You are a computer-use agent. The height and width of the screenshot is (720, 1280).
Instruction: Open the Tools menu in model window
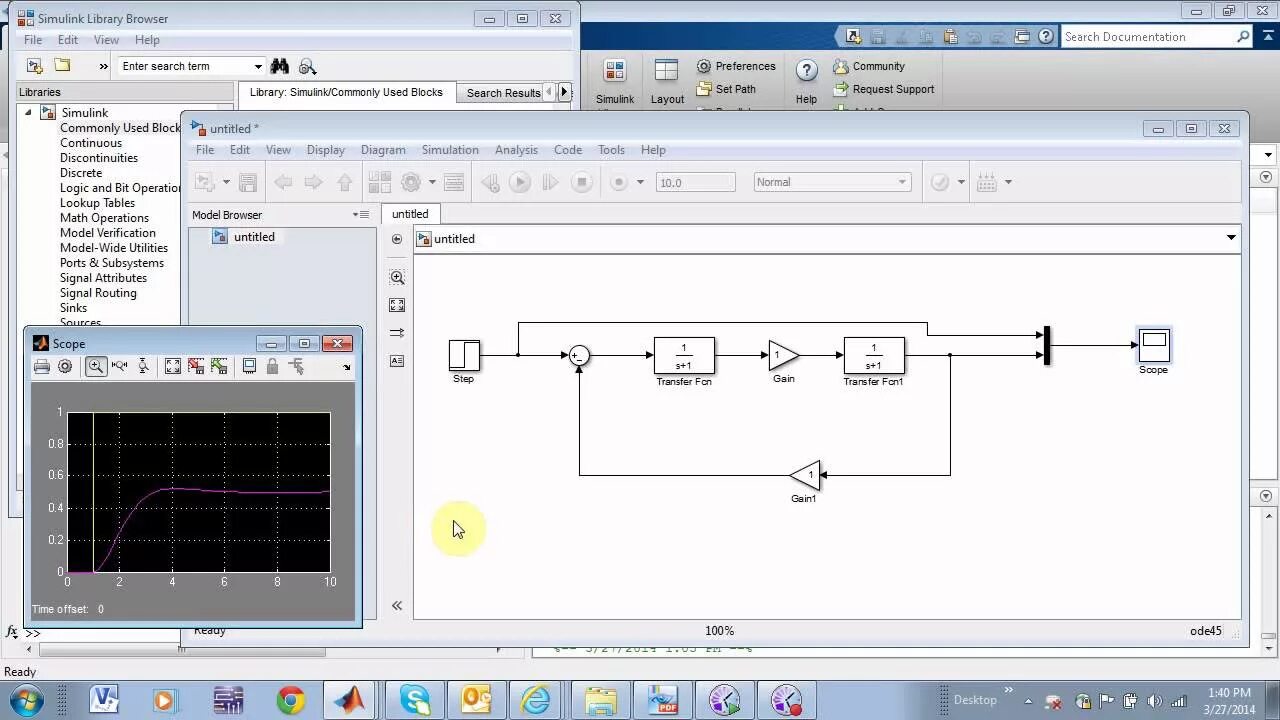pyautogui.click(x=611, y=150)
